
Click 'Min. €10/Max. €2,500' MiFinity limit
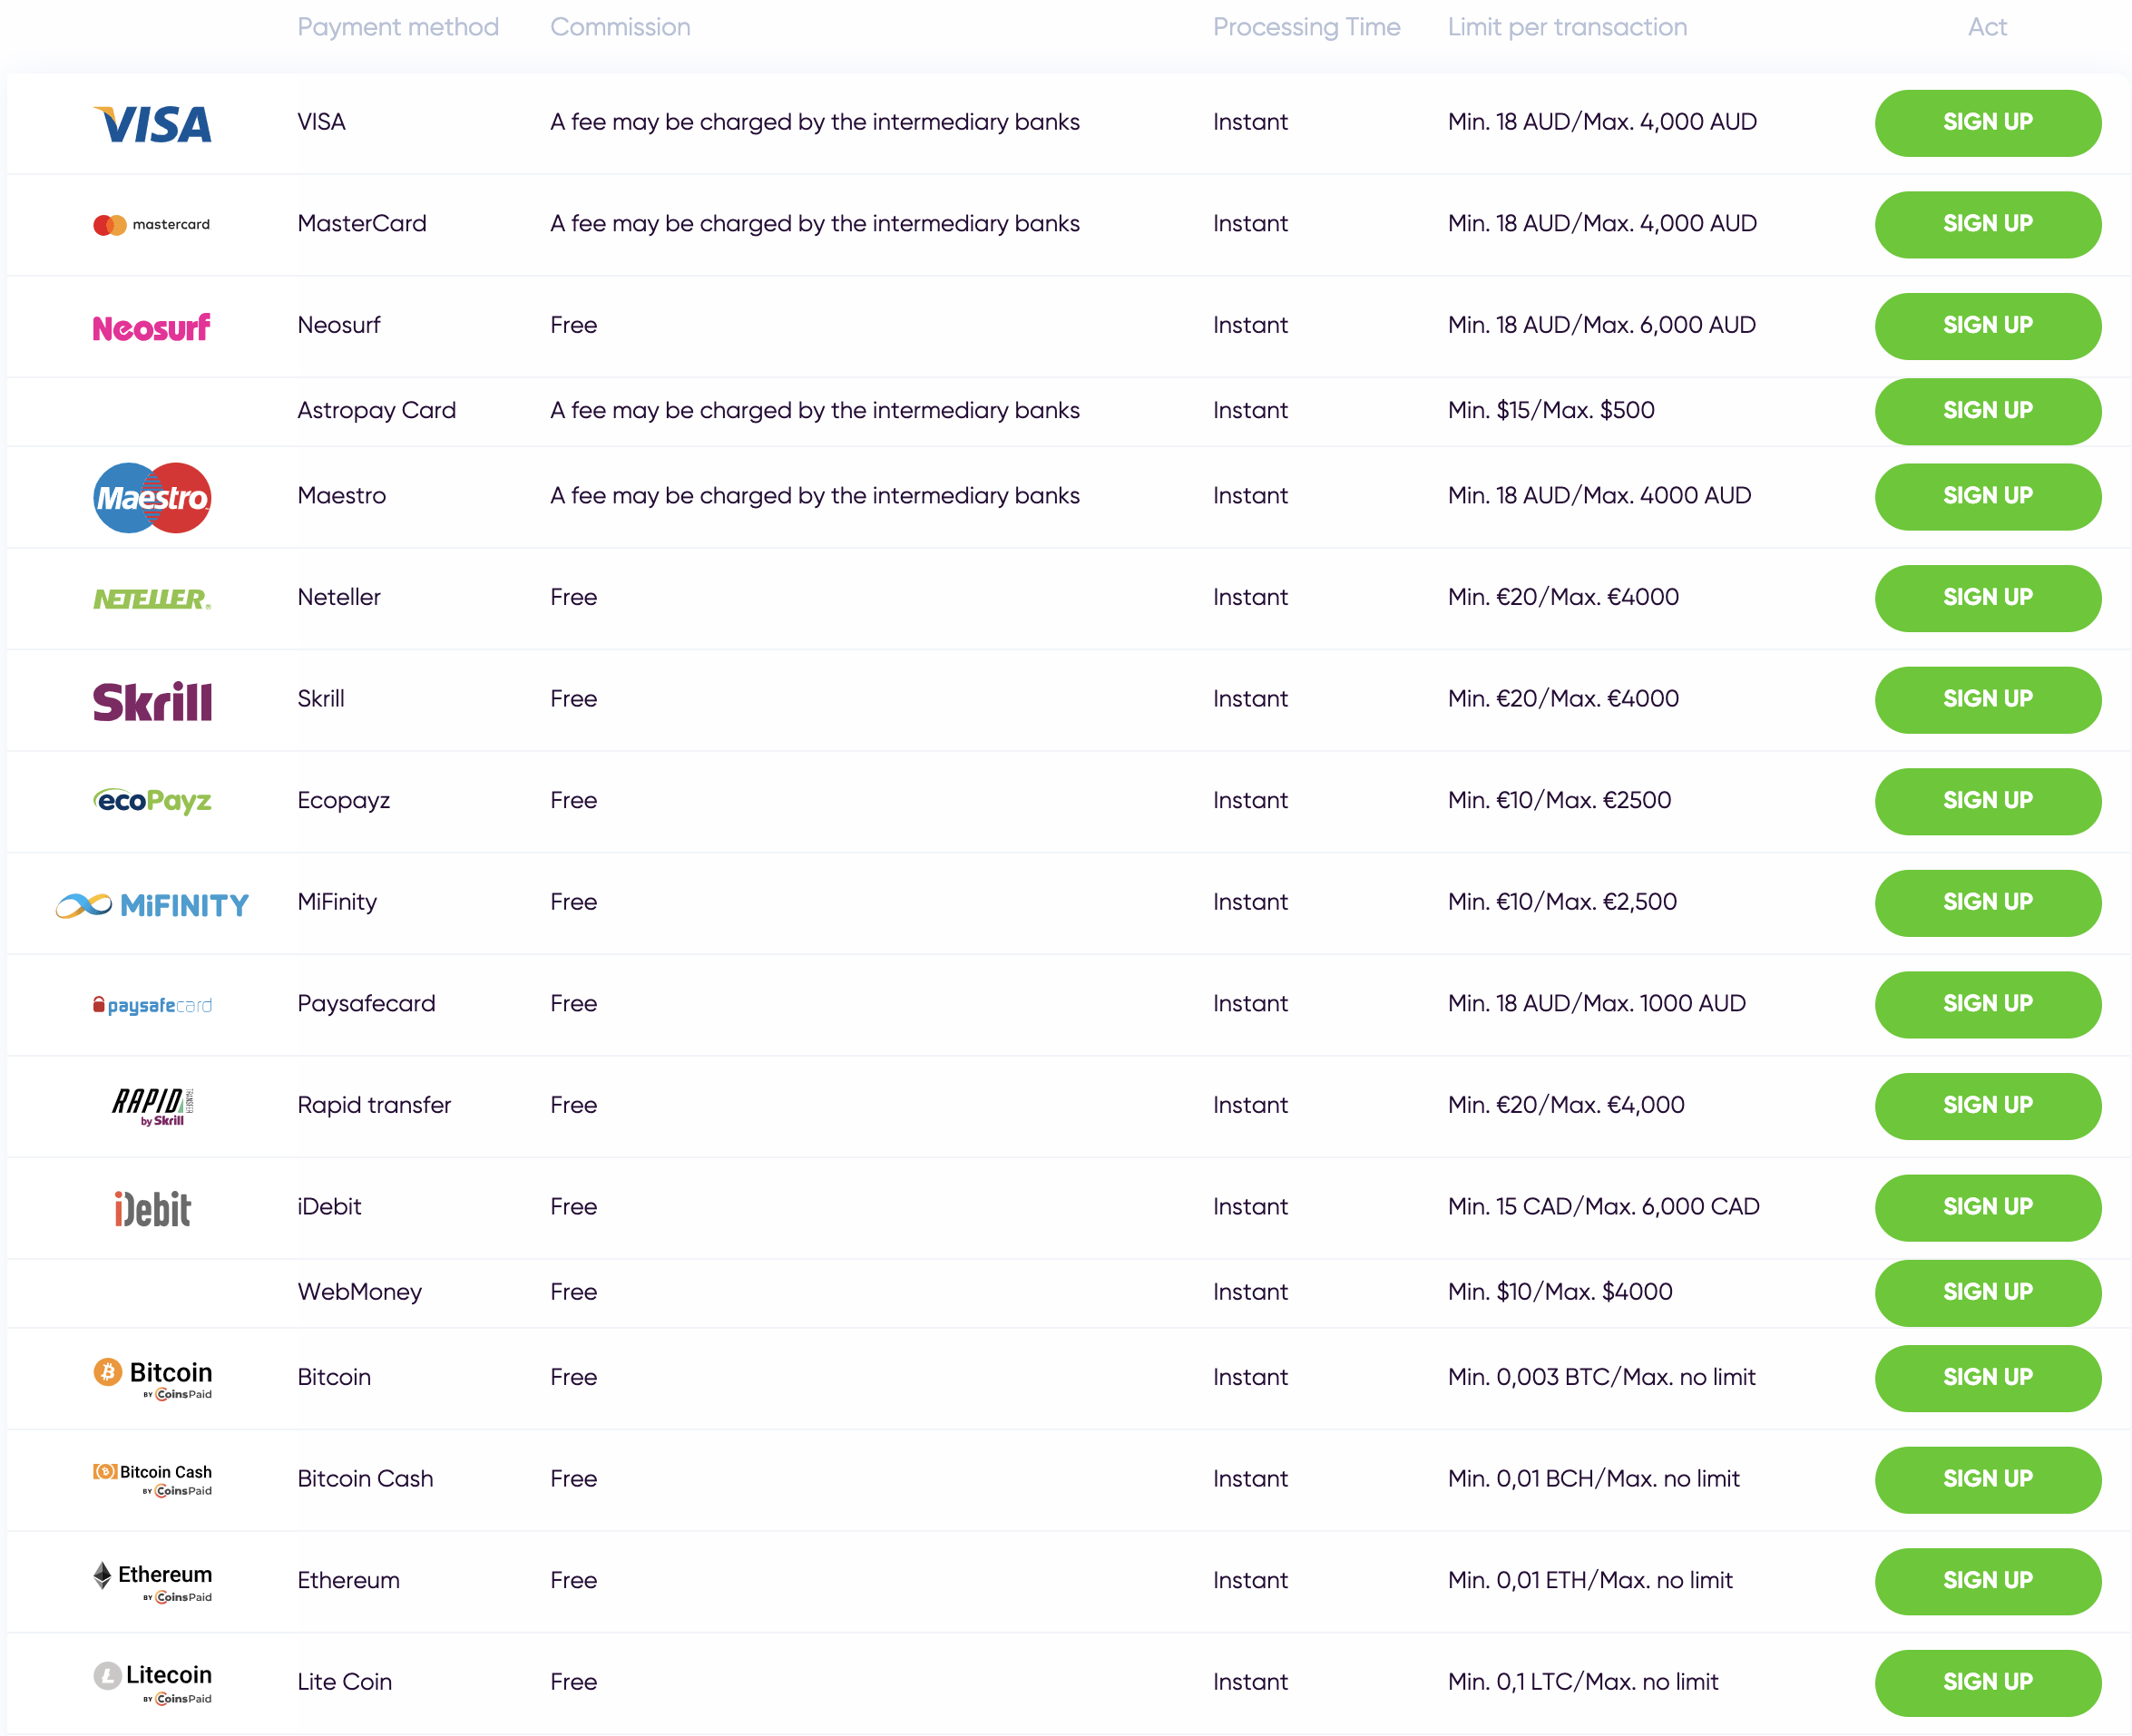click(x=1562, y=902)
